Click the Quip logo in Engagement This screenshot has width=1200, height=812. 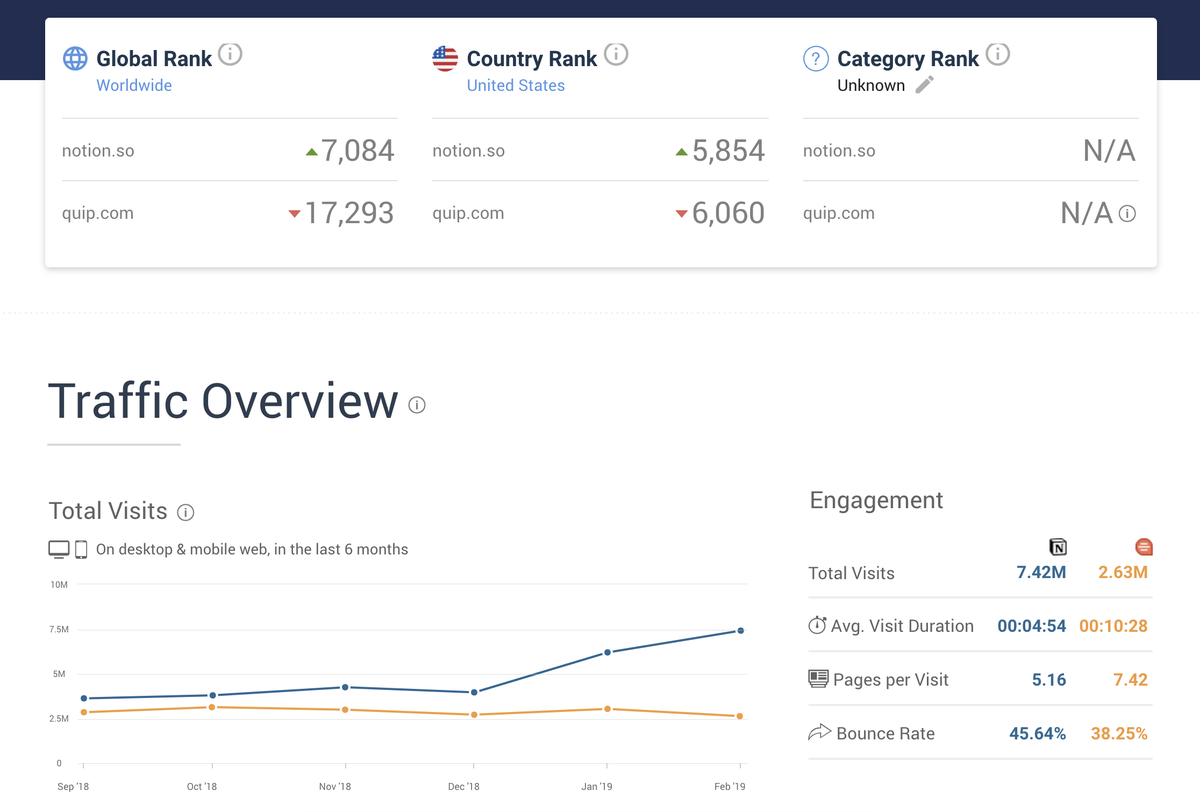coord(1144,547)
